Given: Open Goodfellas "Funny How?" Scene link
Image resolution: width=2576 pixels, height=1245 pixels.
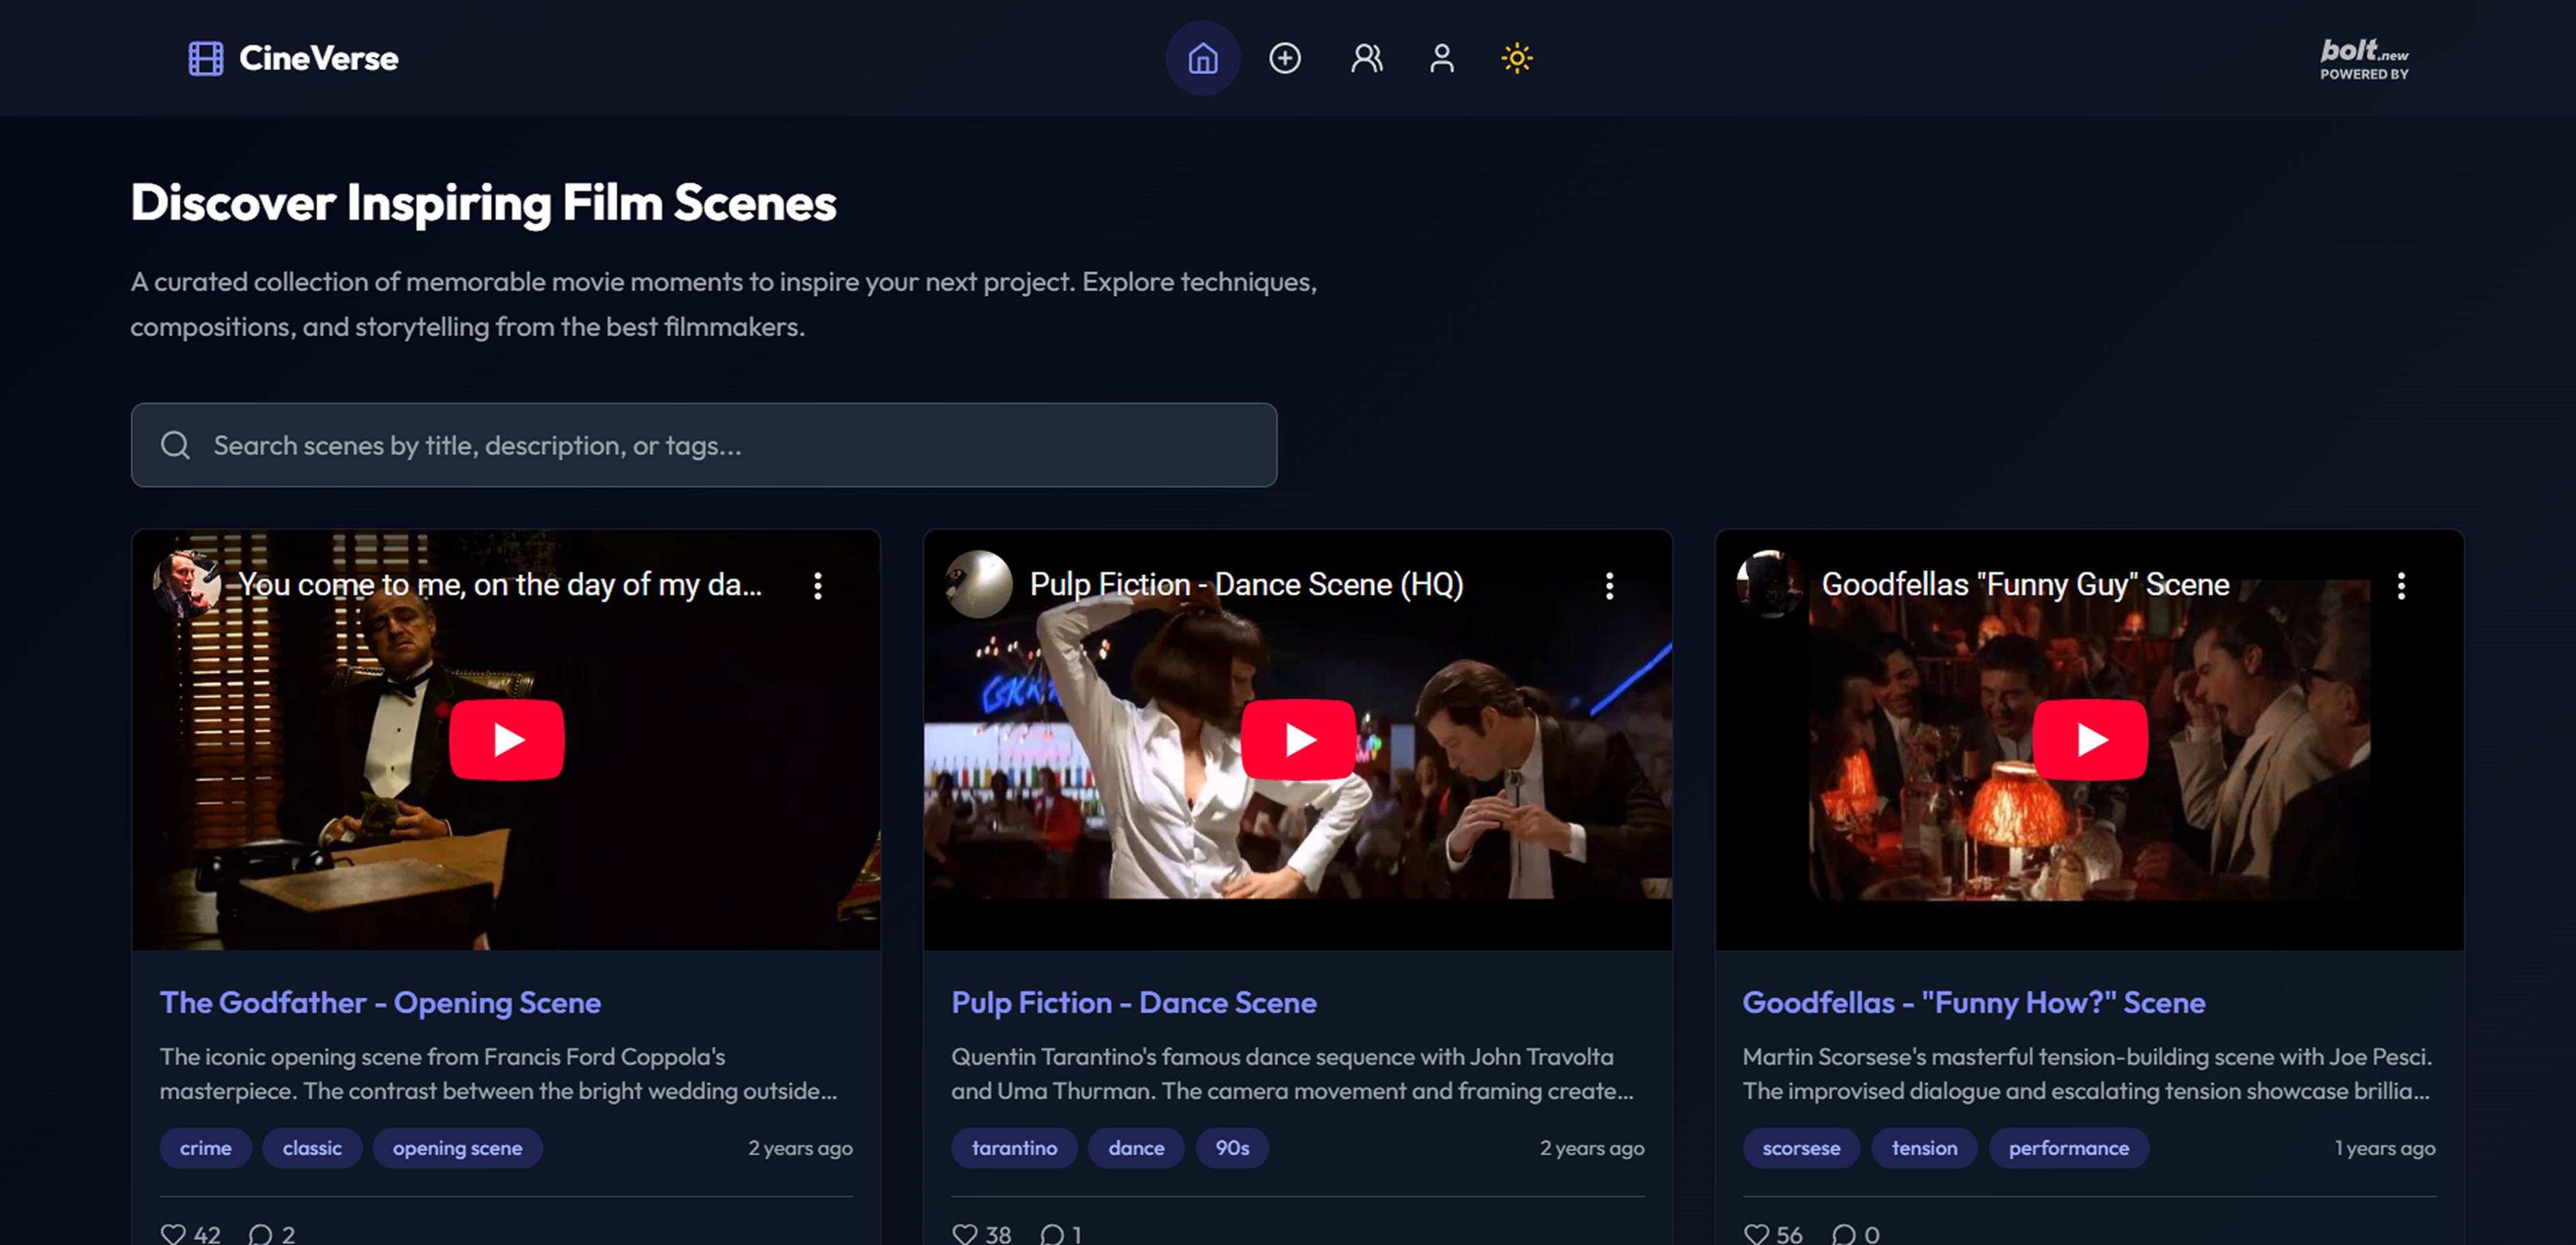Looking at the screenshot, I should 1973,1002.
